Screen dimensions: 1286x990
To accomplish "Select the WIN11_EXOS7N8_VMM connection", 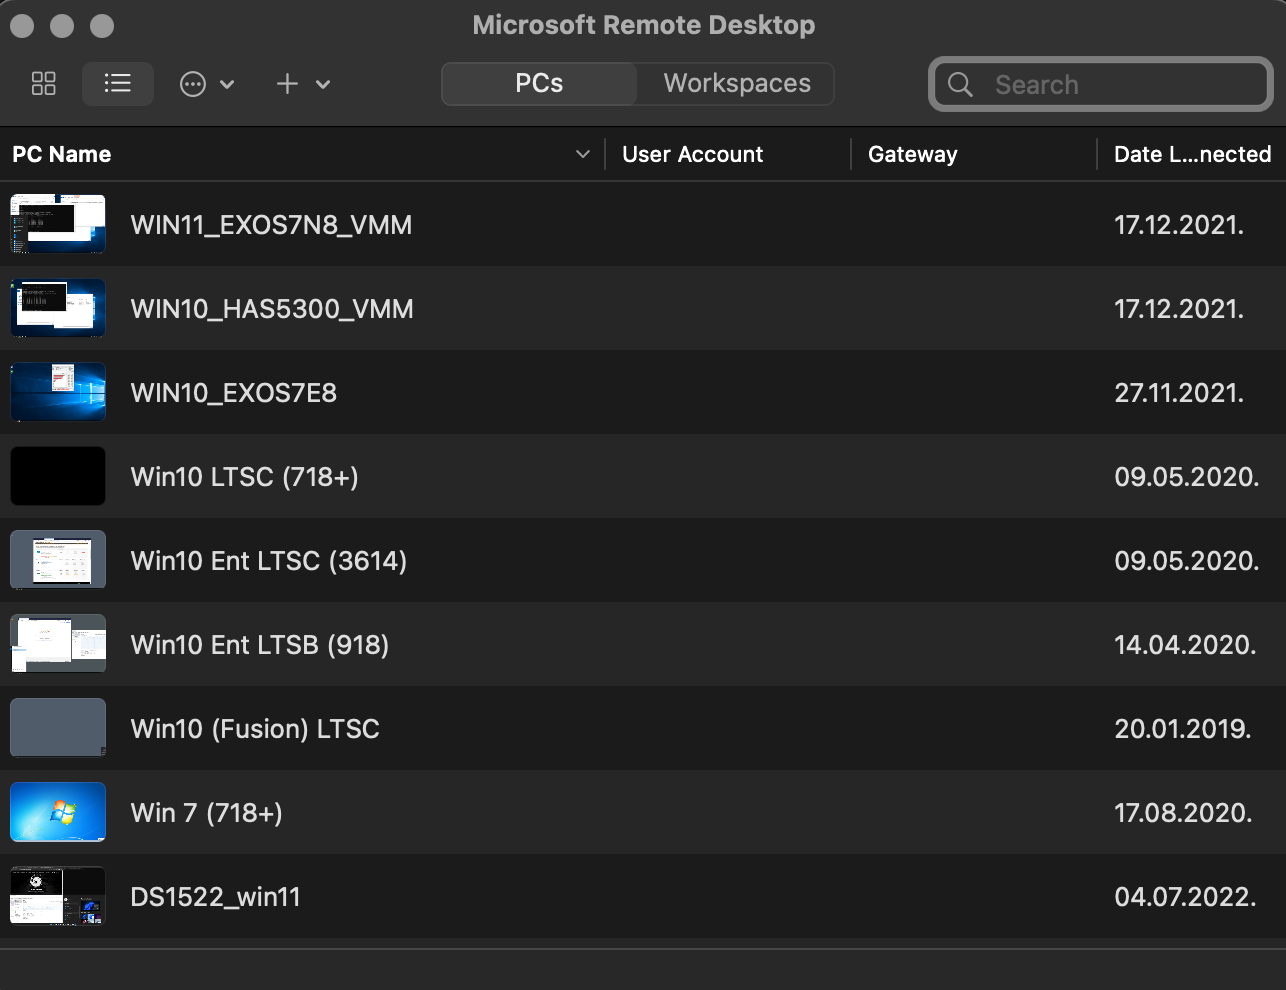I will (x=271, y=225).
